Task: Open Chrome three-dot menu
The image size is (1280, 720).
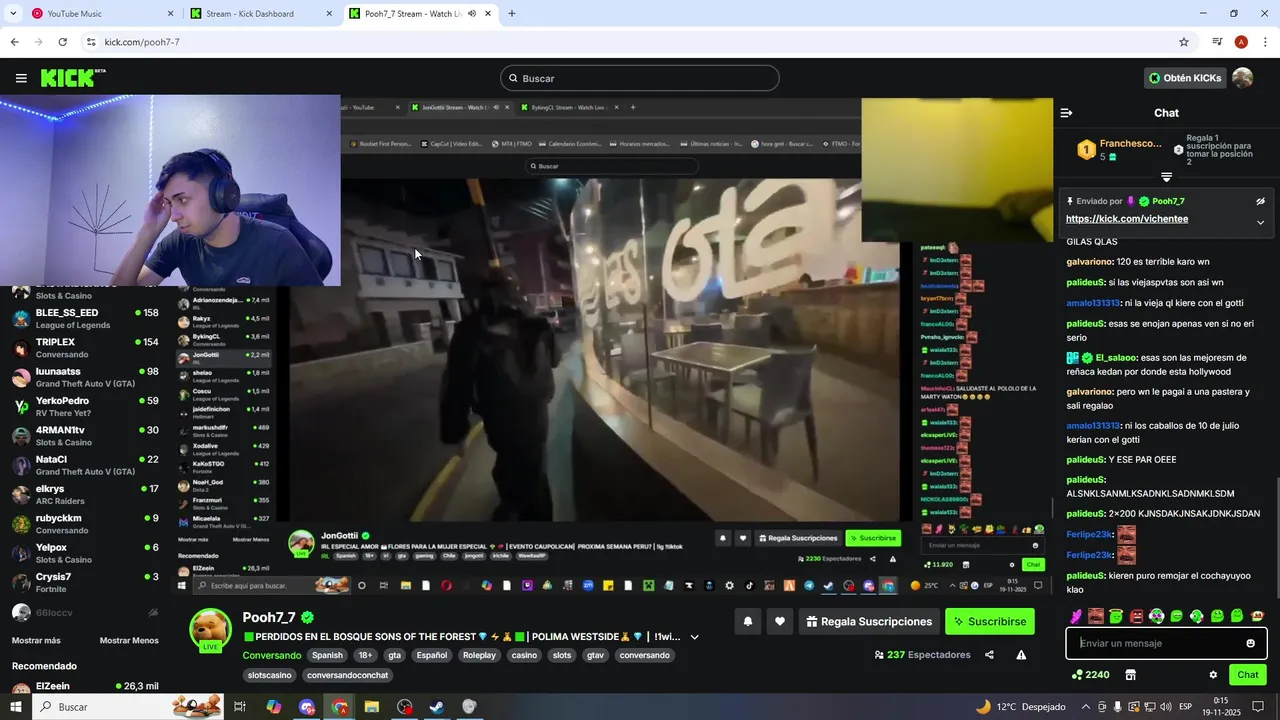Action: pos(1265,42)
